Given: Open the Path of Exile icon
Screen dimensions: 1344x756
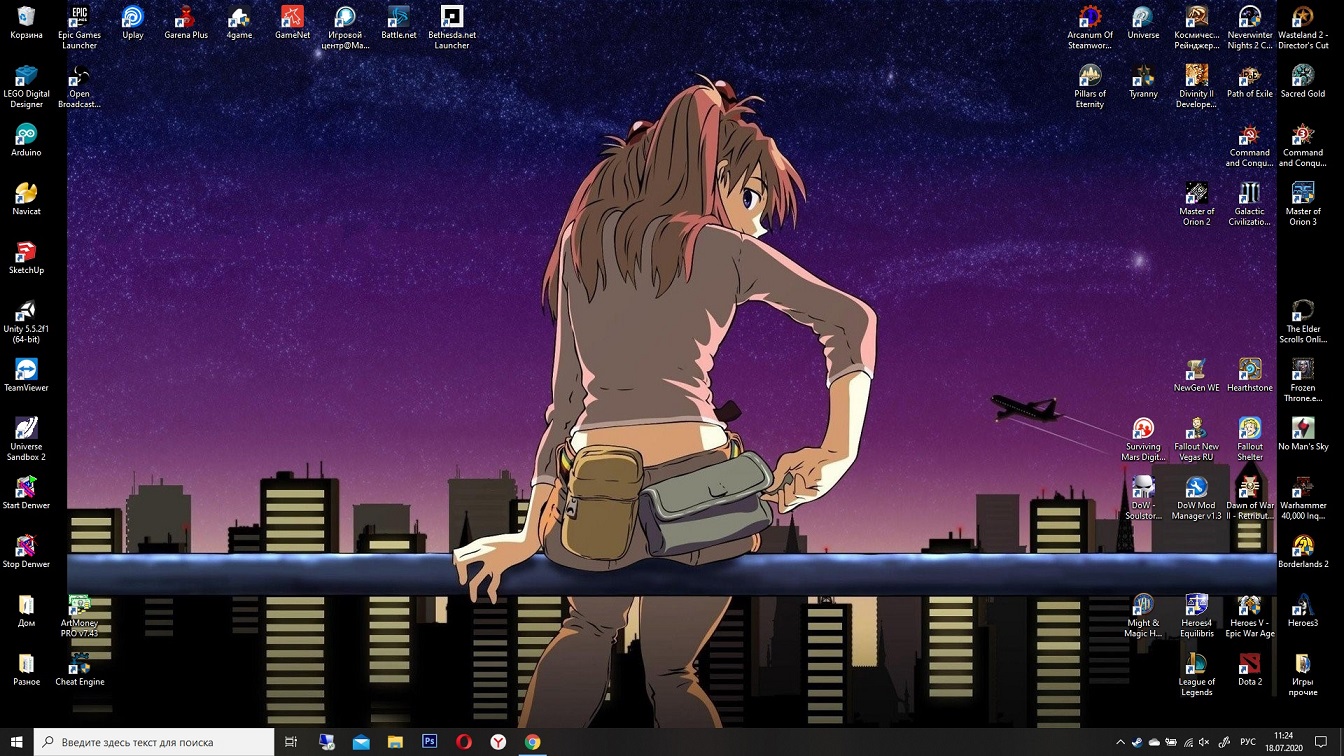Looking at the screenshot, I should [x=1250, y=83].
